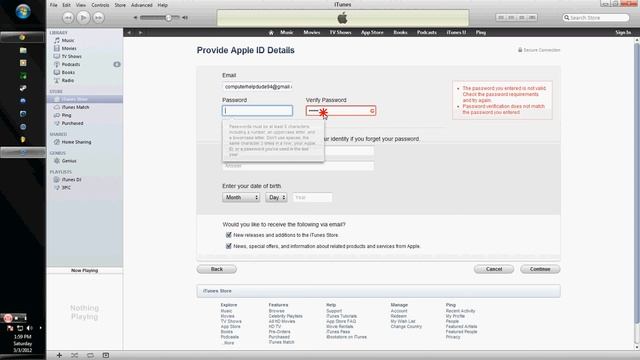Open the File menu
Image resolution: width=640 pixels, height=360 pixels.
click(53, 5)
